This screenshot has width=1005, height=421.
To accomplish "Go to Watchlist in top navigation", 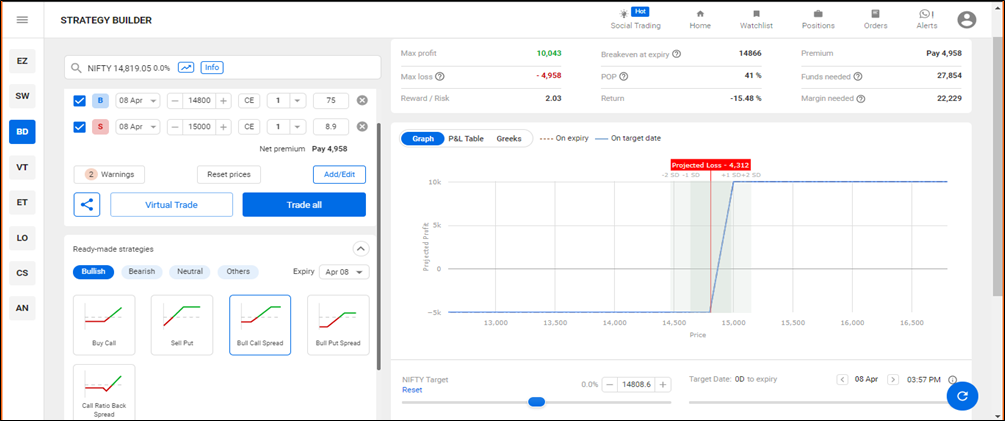I will [x=756, y=19].
